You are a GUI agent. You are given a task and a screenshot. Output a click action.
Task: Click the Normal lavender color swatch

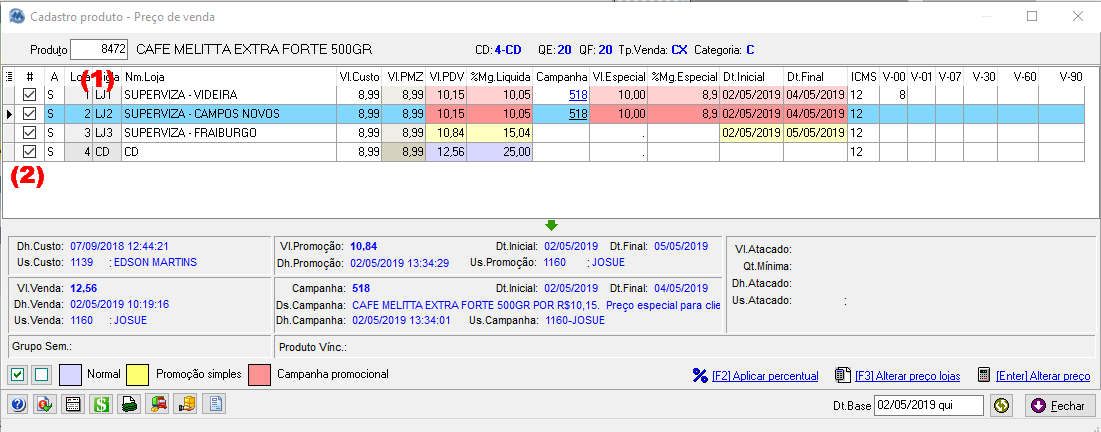point(71,375)
